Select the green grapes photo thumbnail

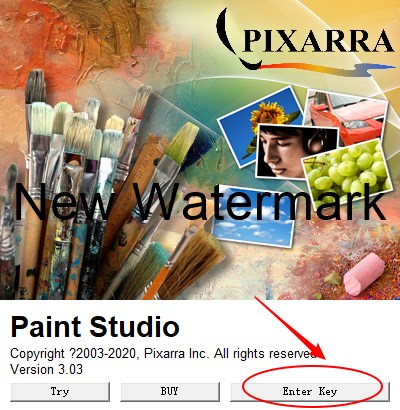pyautogui.click(x=350, y=175)
